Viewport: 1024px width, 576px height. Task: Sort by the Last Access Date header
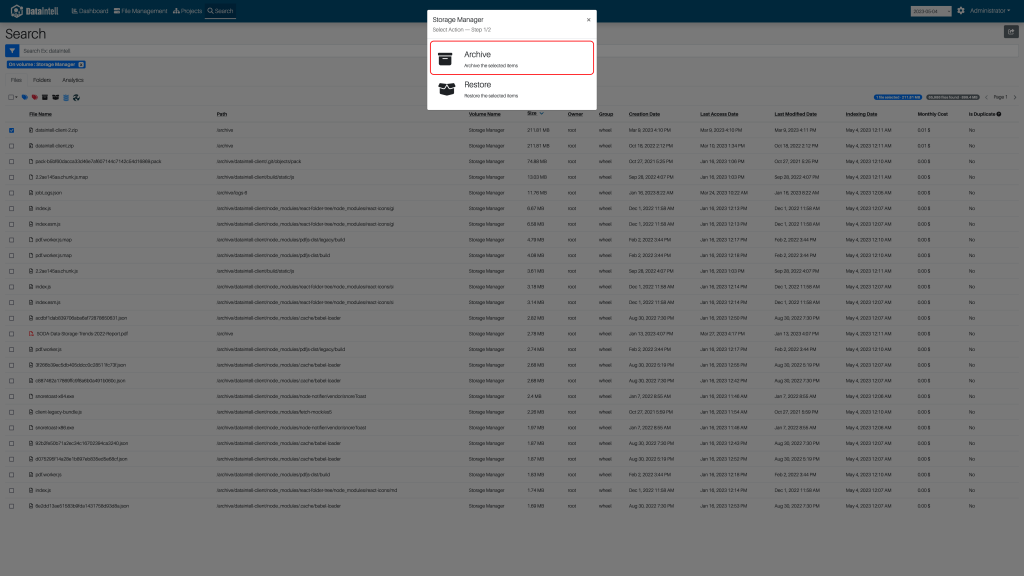pyautogui.click(x=719, y=114)
